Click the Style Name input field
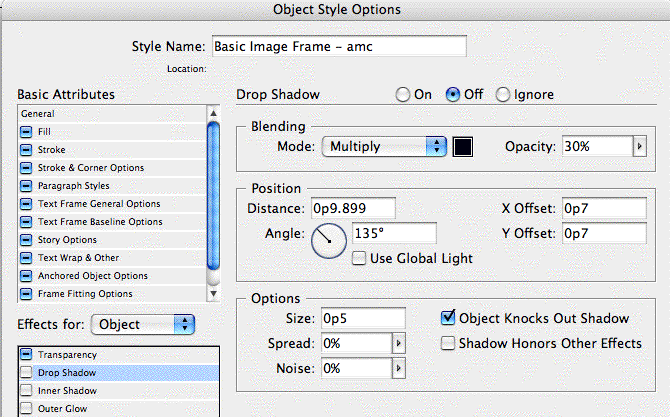This screenshot has width=670, height=417. 339,46
